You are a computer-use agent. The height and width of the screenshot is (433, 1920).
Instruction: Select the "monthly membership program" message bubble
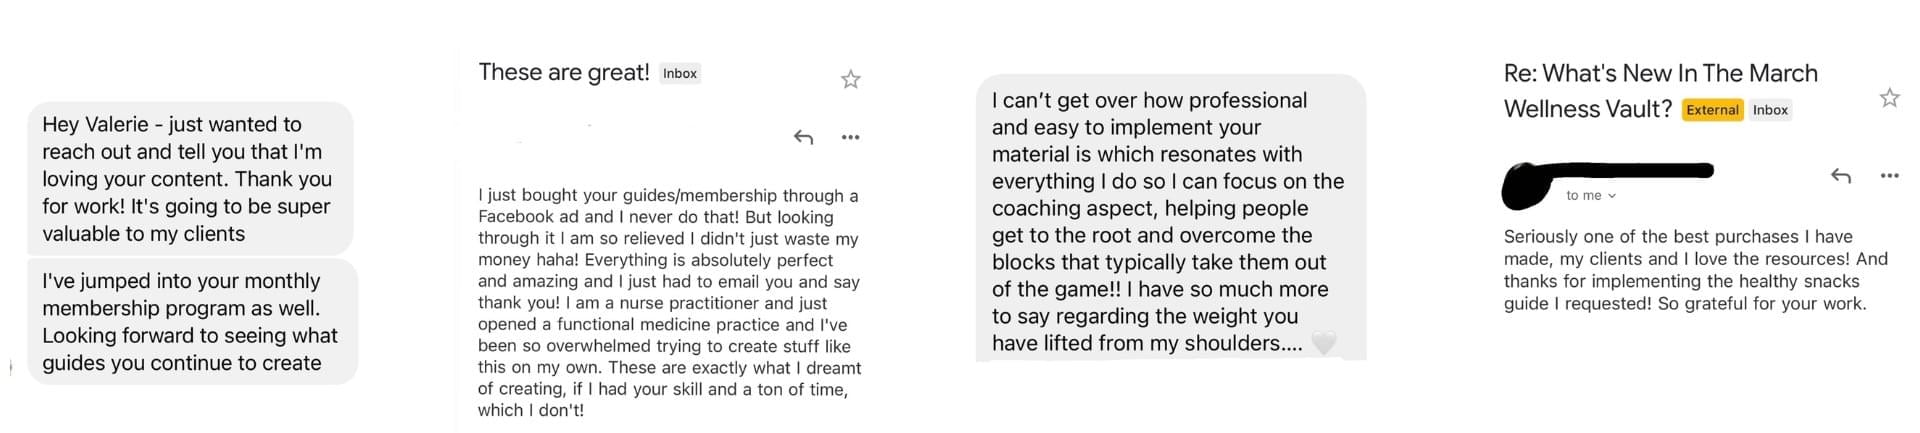click(x=192, y=321)
